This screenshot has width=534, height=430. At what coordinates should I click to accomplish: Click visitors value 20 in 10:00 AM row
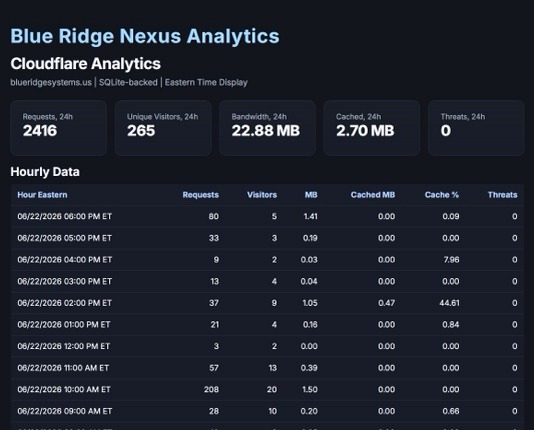272,389
